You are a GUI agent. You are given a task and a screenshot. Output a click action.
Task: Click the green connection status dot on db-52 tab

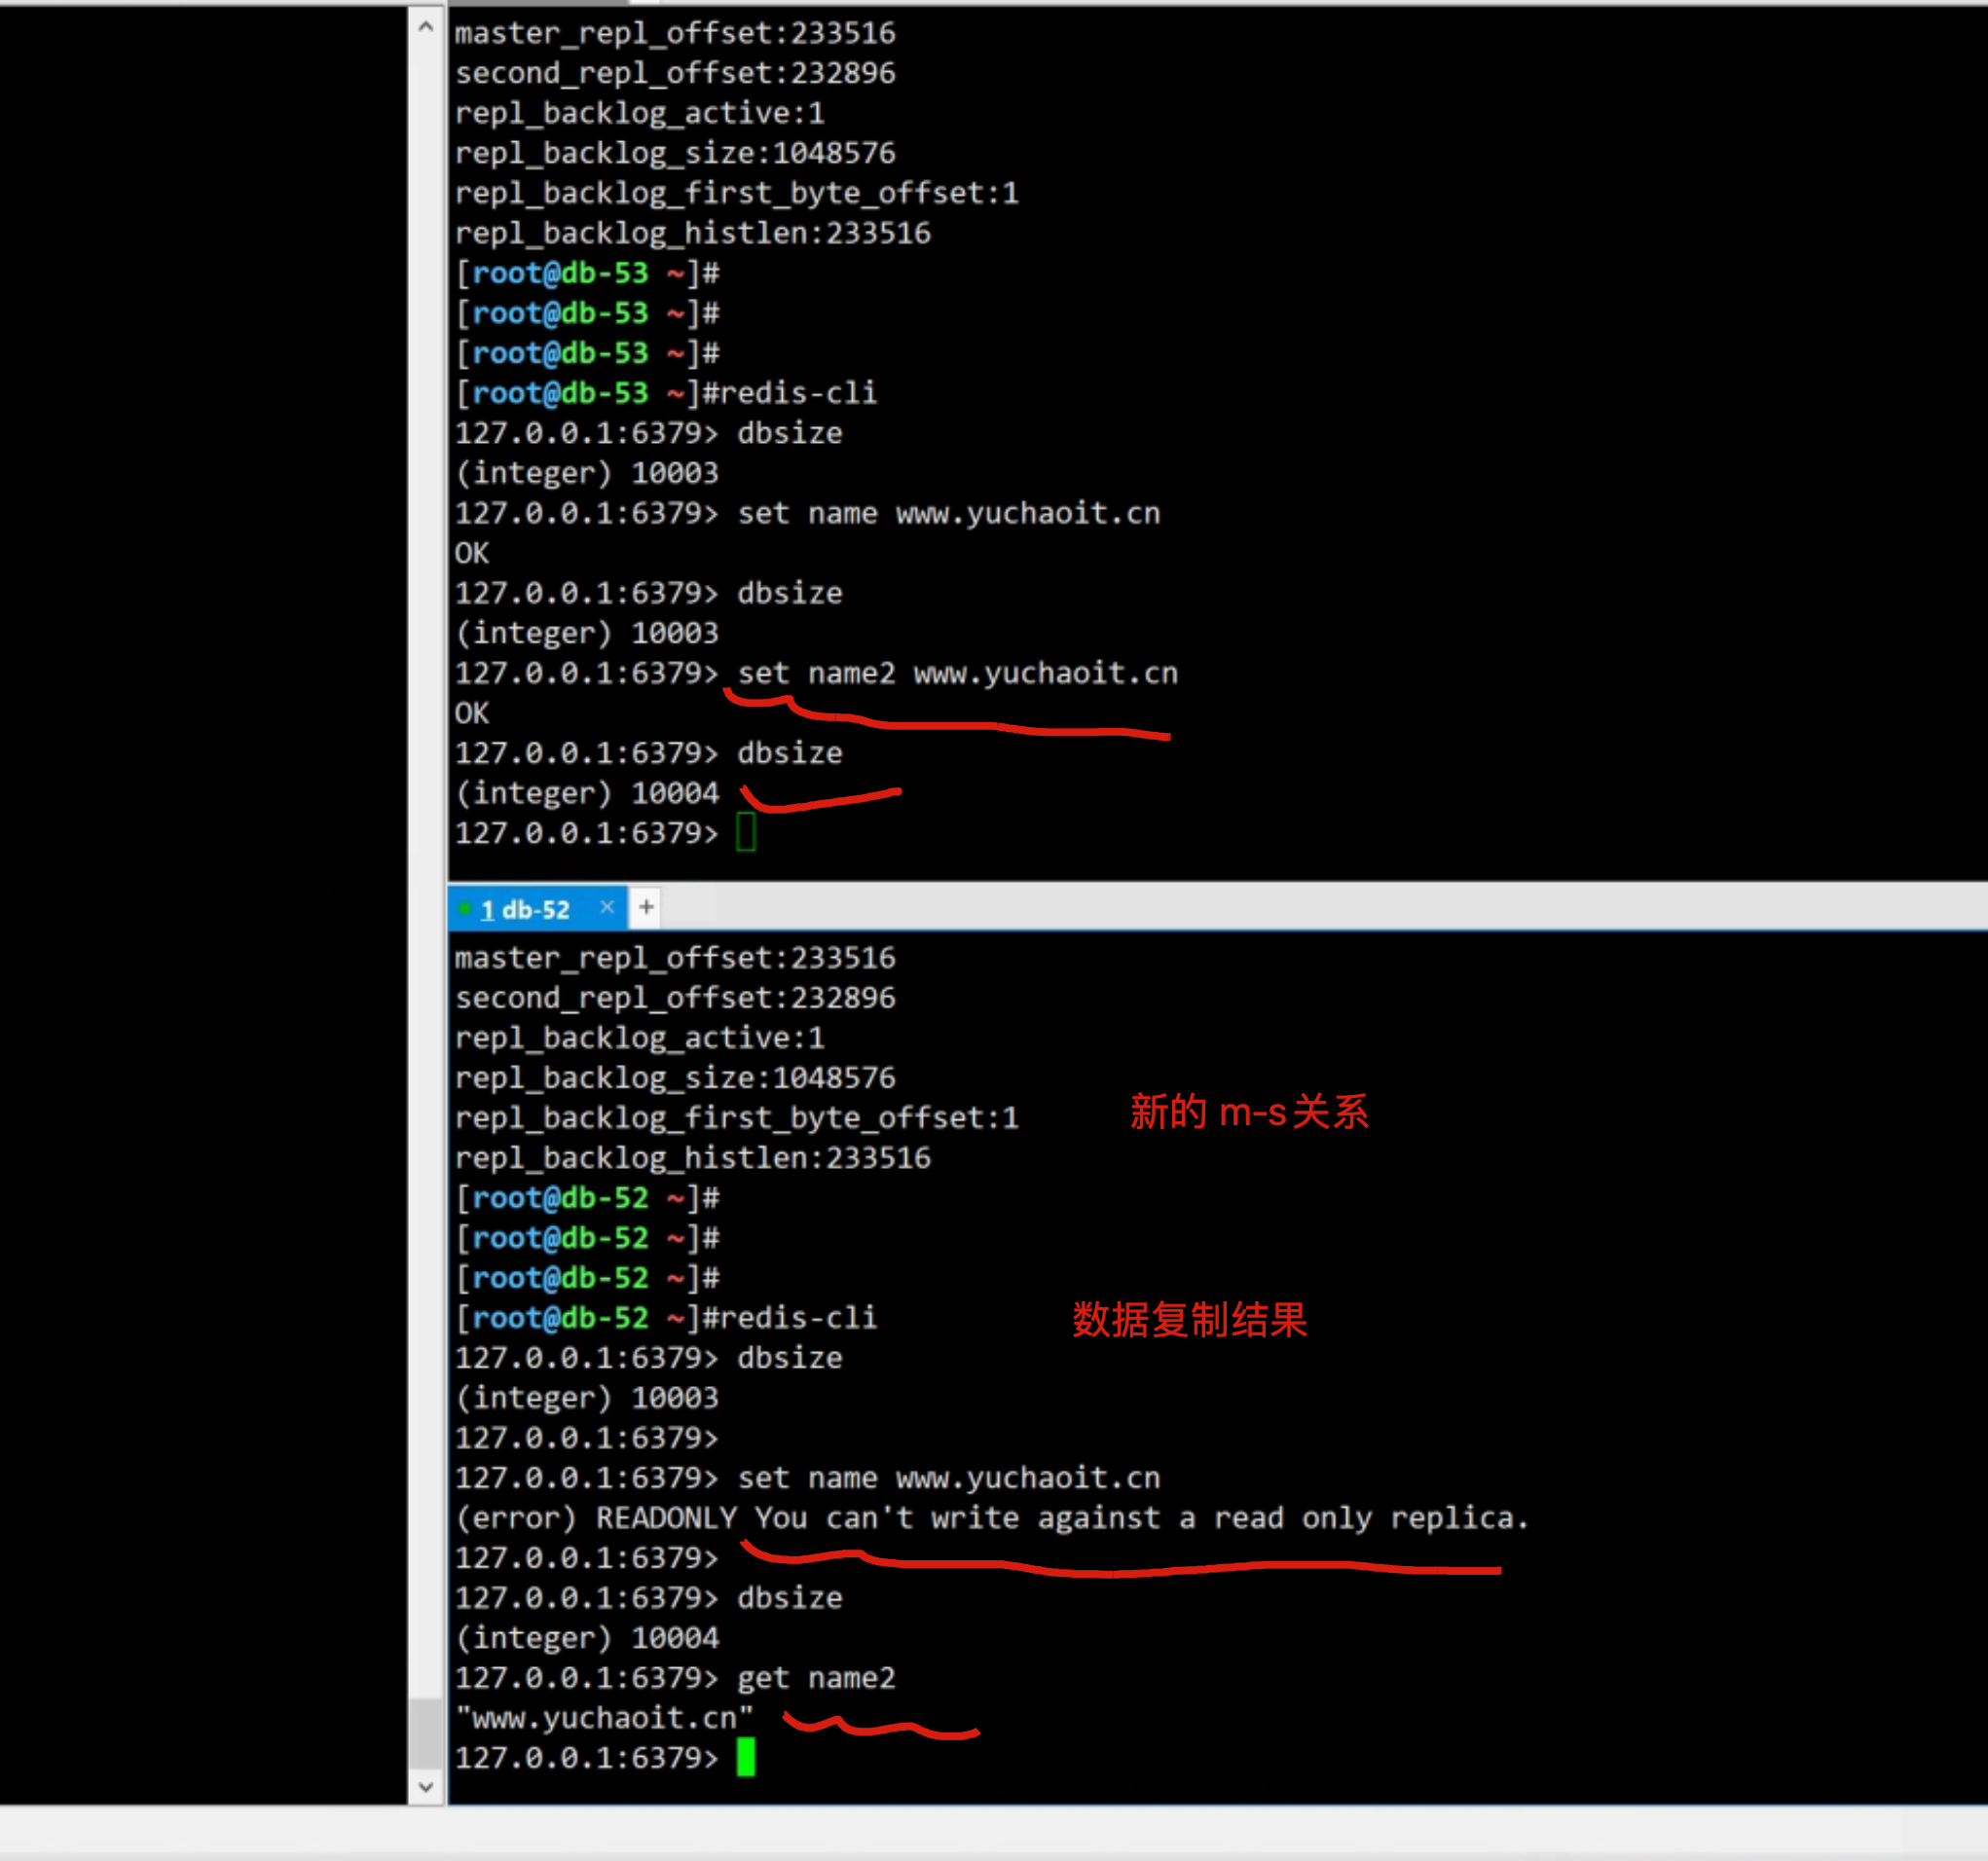[465, 908]
